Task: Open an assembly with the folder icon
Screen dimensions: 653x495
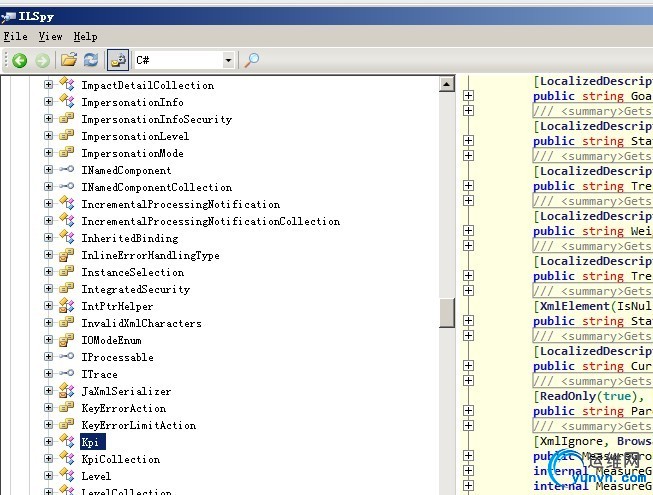Action: [x=69, y=60]
